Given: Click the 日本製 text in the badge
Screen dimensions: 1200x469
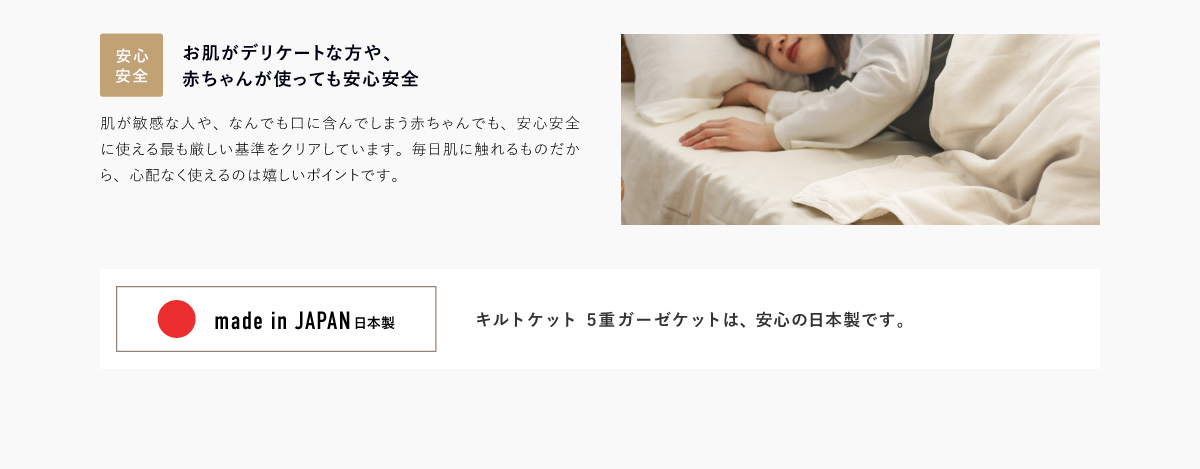Looking at the screenshot, I should pyautogui.click(x=374, y=323).
